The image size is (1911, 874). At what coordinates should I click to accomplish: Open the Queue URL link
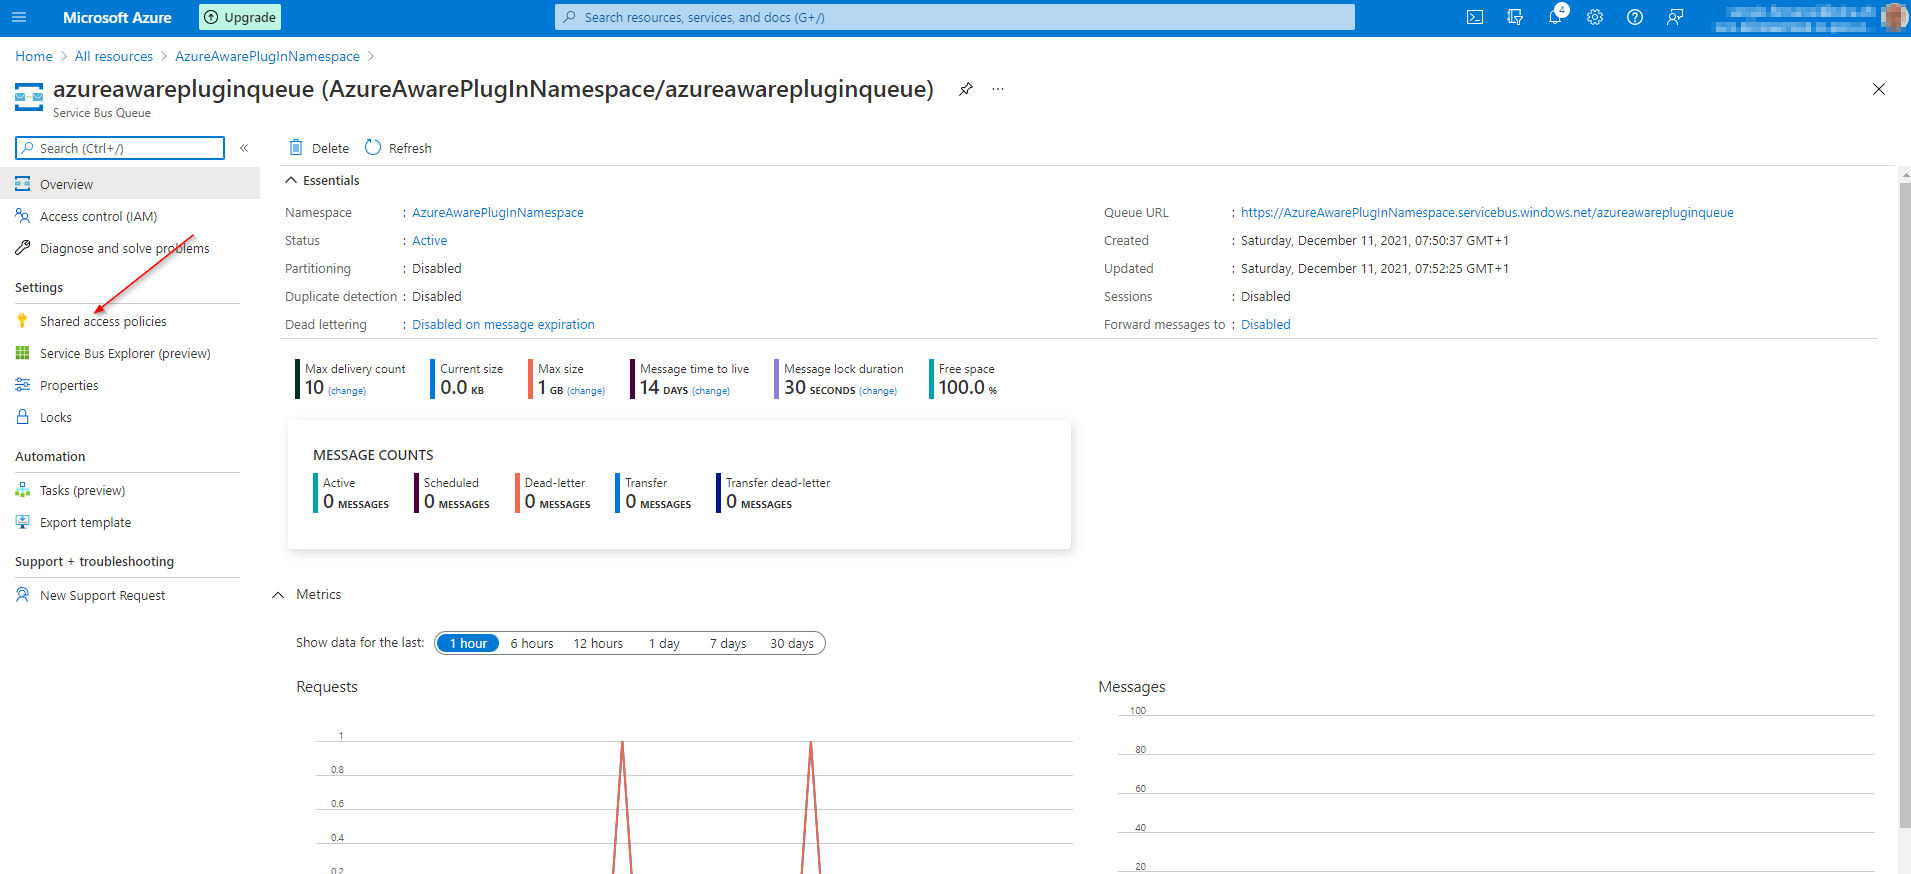point(1487,212)
